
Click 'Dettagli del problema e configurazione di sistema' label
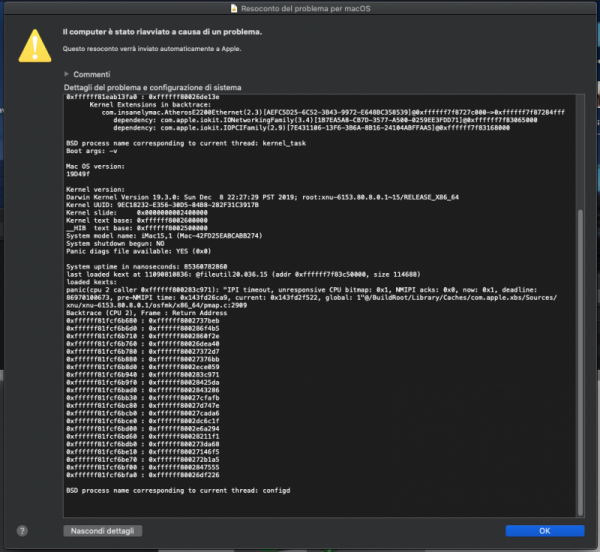pyautogui.click(x=153, y=88)
